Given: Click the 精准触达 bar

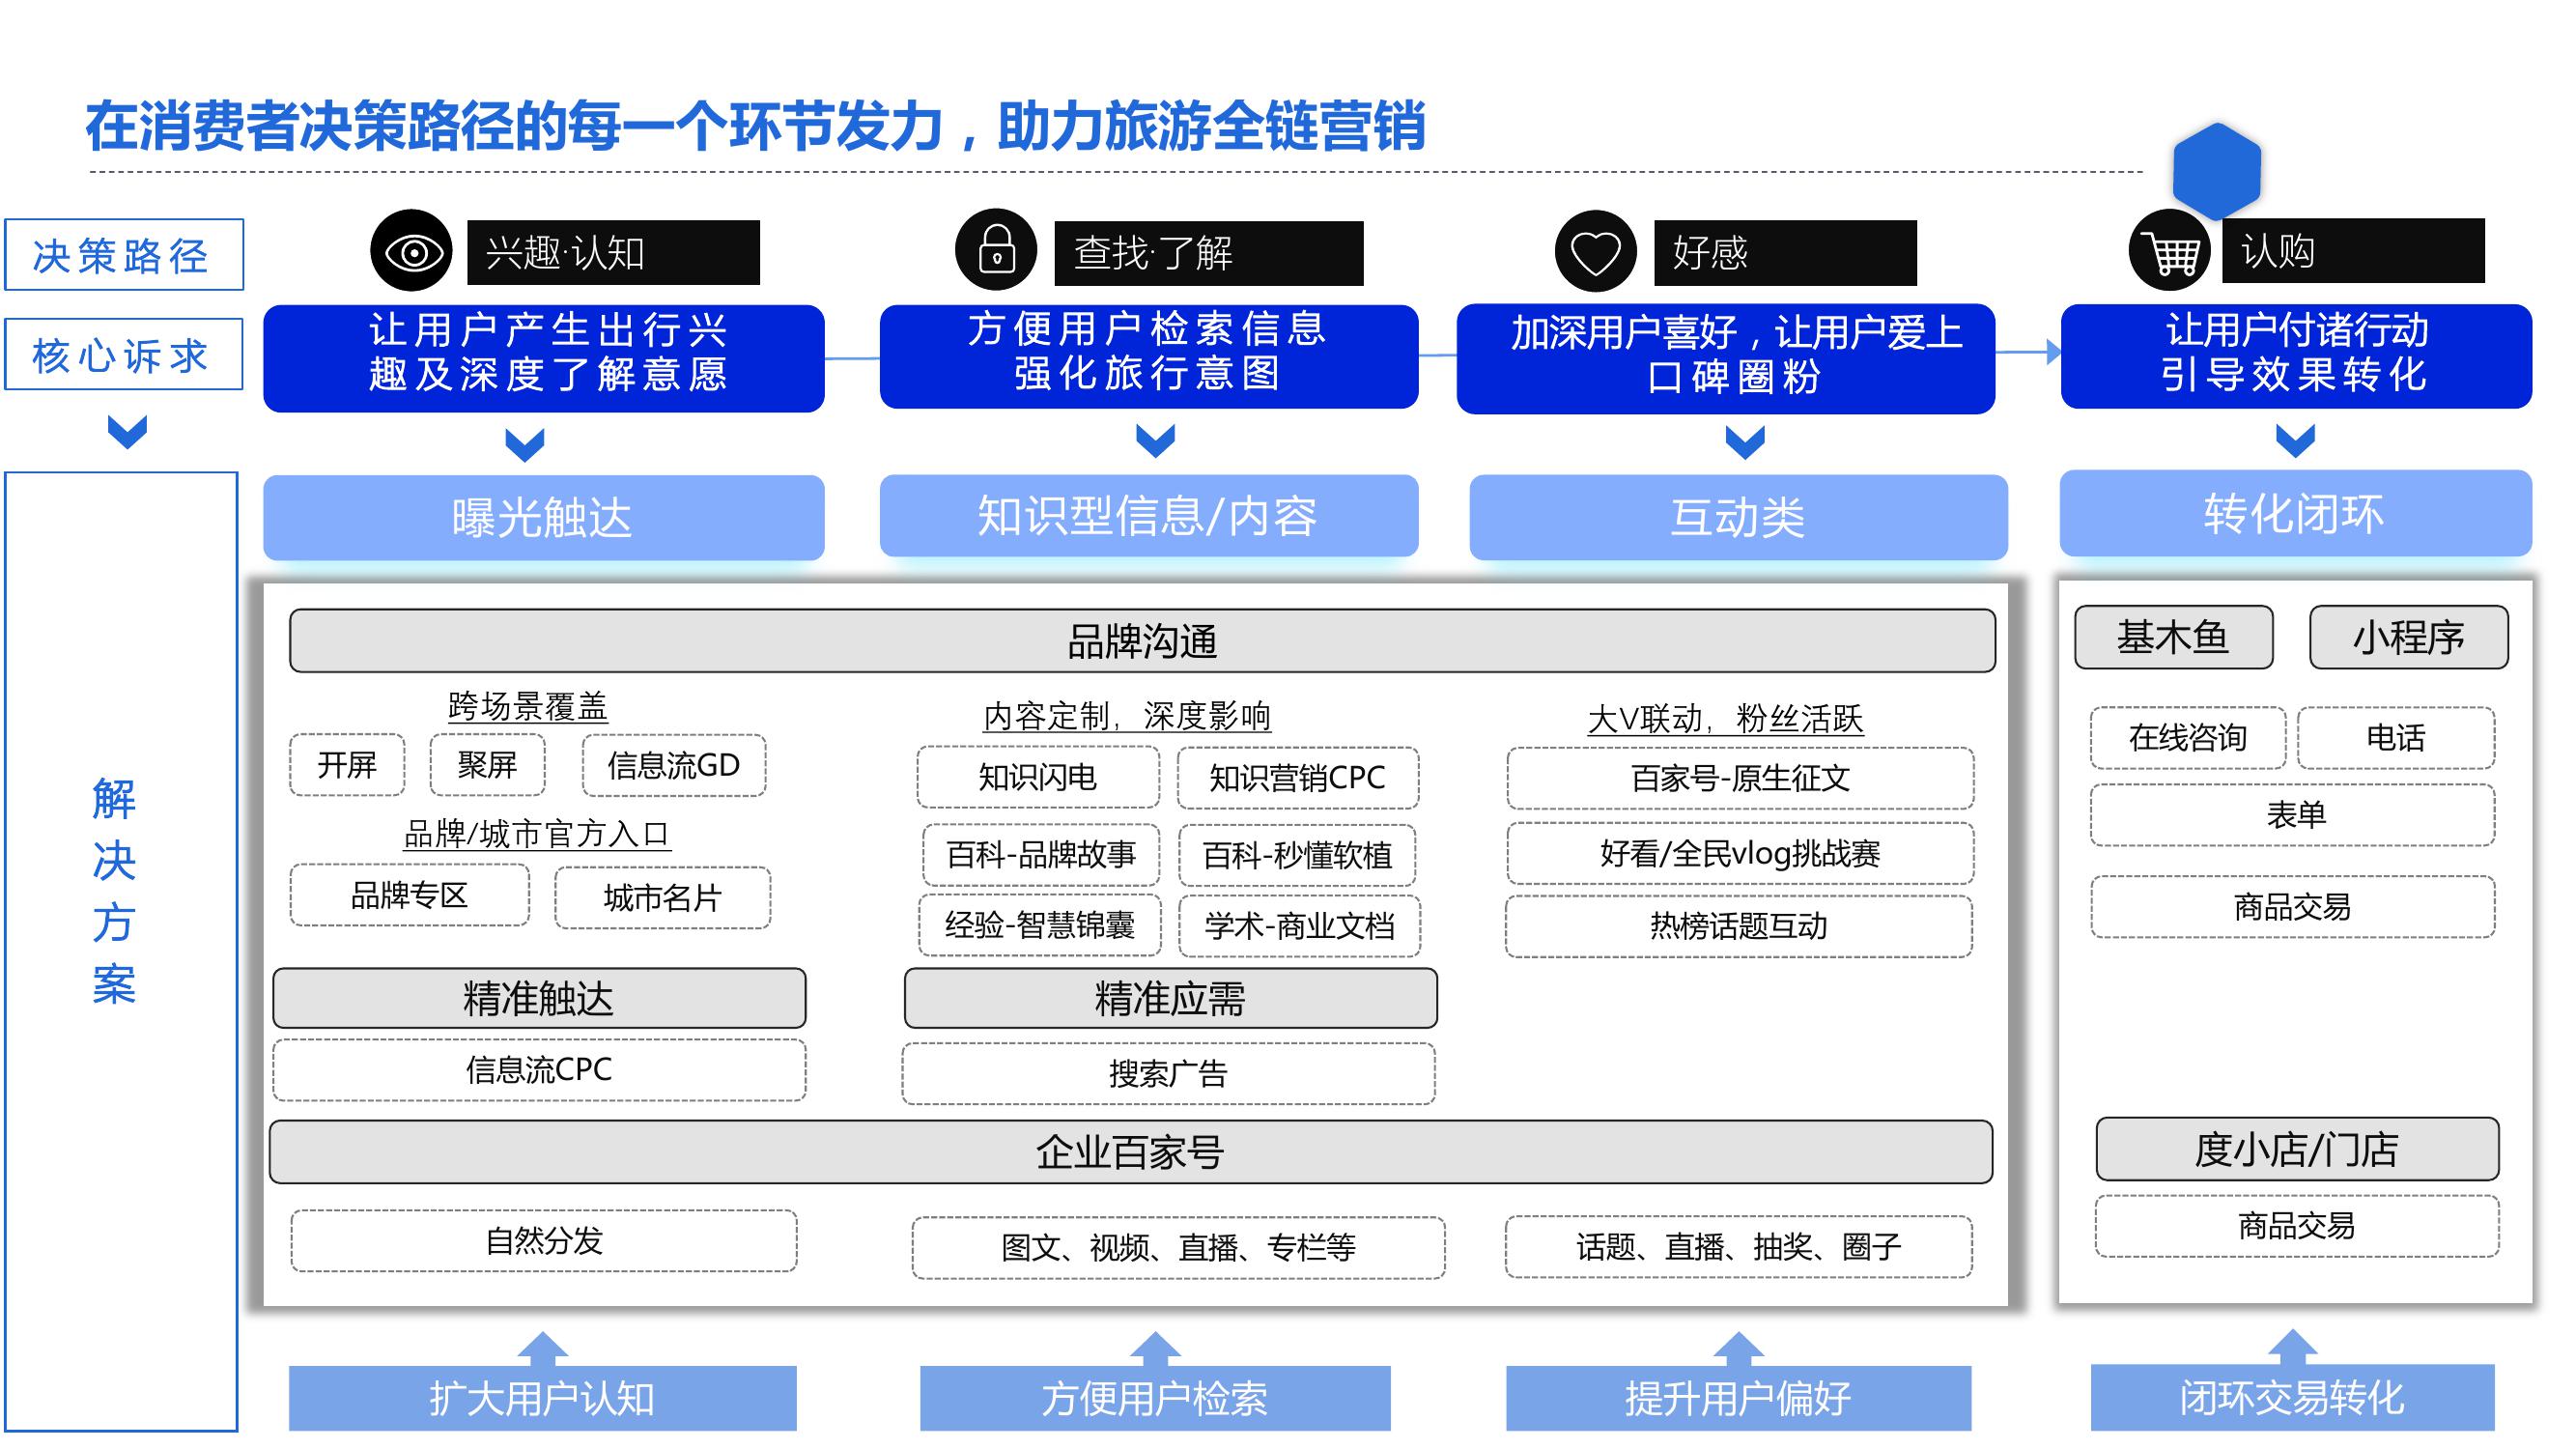Looking at the screenshot, I should pos(539,998).
